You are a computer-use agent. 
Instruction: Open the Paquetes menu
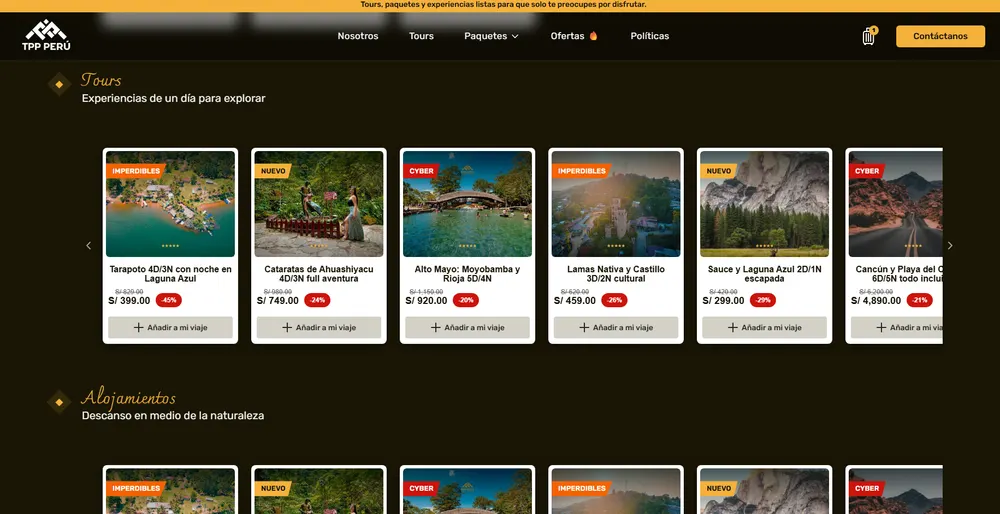coord(491,36)
